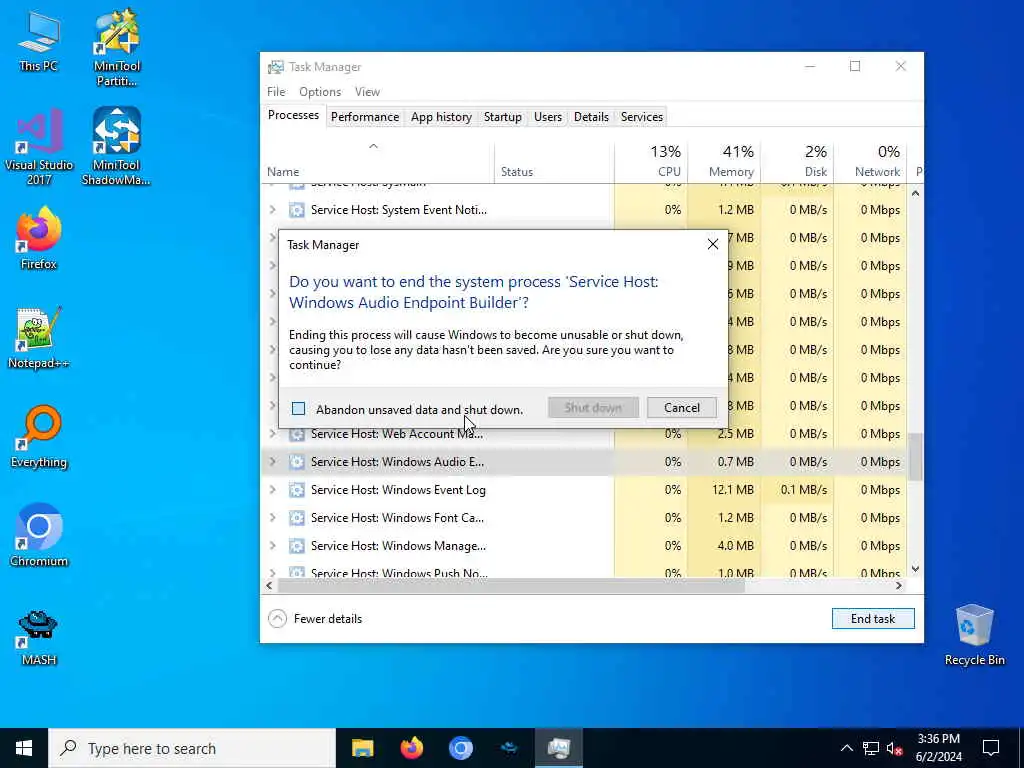Open Notepad++ desktop shortcut

[x=39, y=338]
